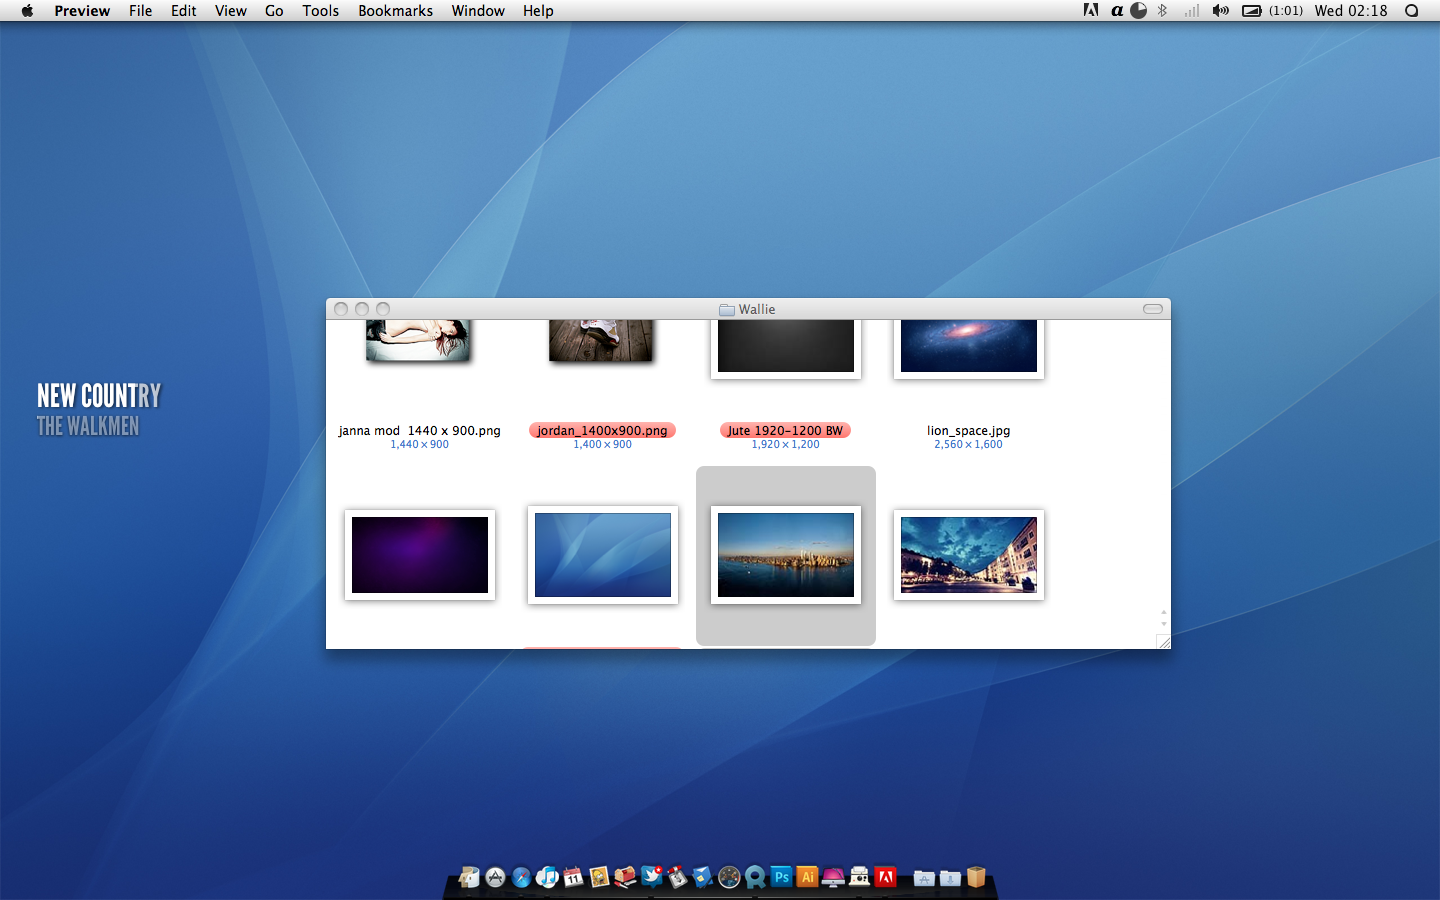Viewport: 1440px width, 900px height.
Task: Open the View menu
Action: (231, 10)
